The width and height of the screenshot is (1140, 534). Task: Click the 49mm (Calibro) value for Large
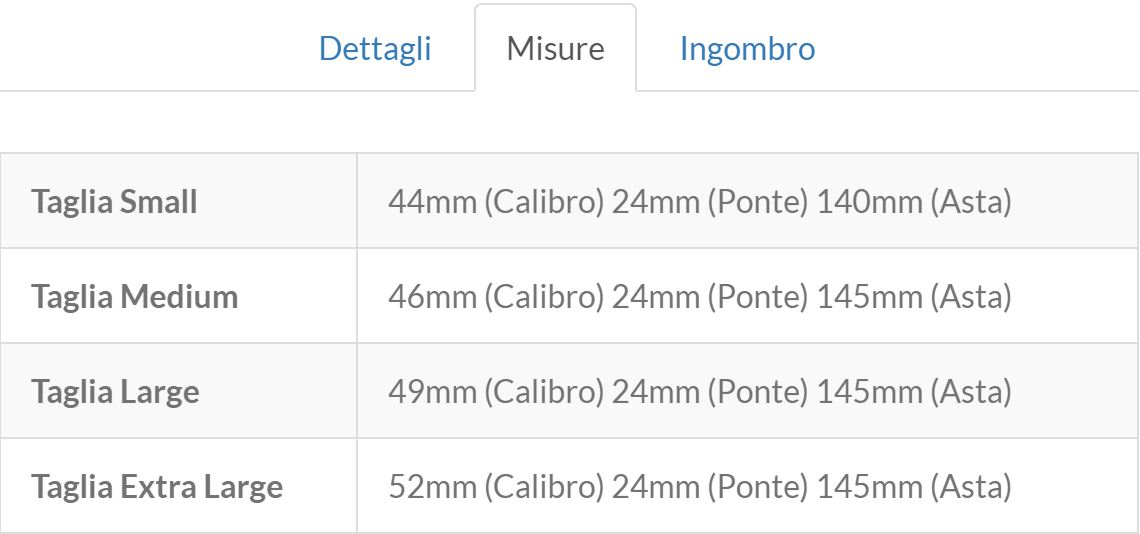(495, 392)
